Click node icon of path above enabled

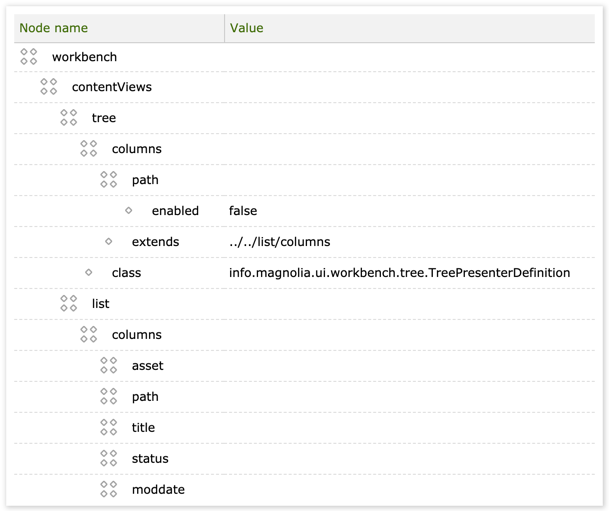(109, 179)
